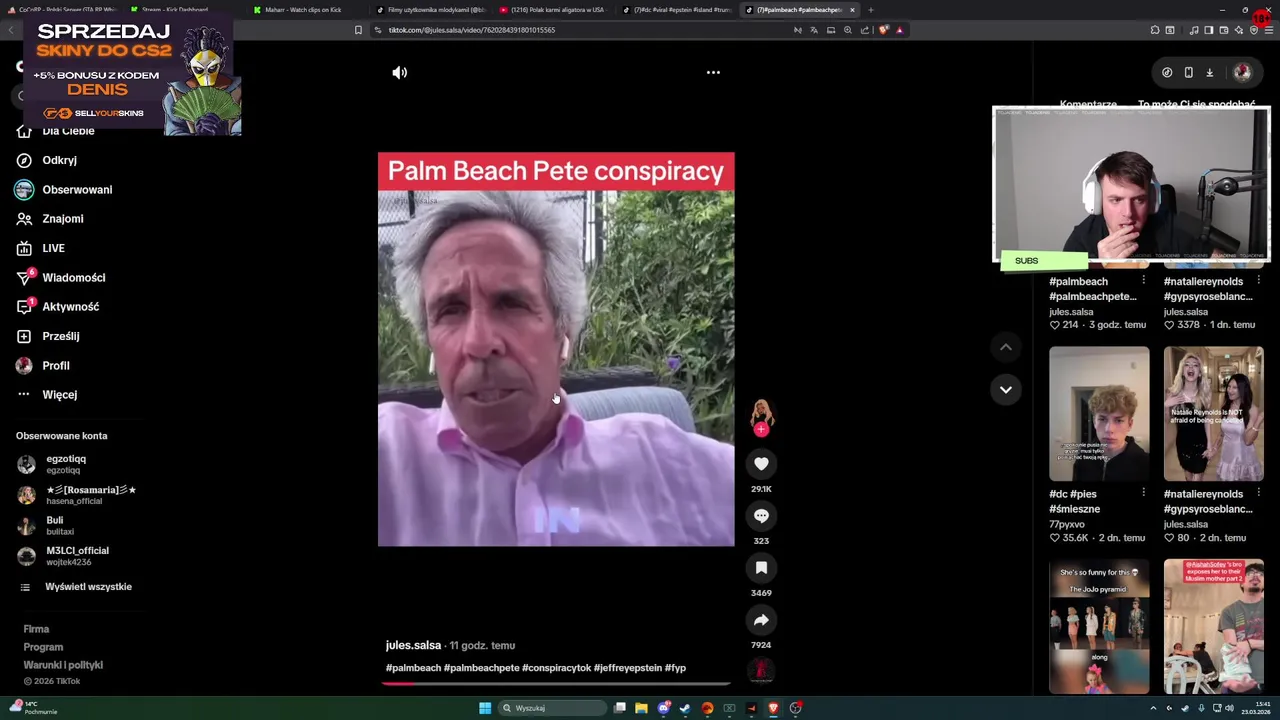Open the comments bubble showing 323
The image size is (1280, 720).
(761, 516)
